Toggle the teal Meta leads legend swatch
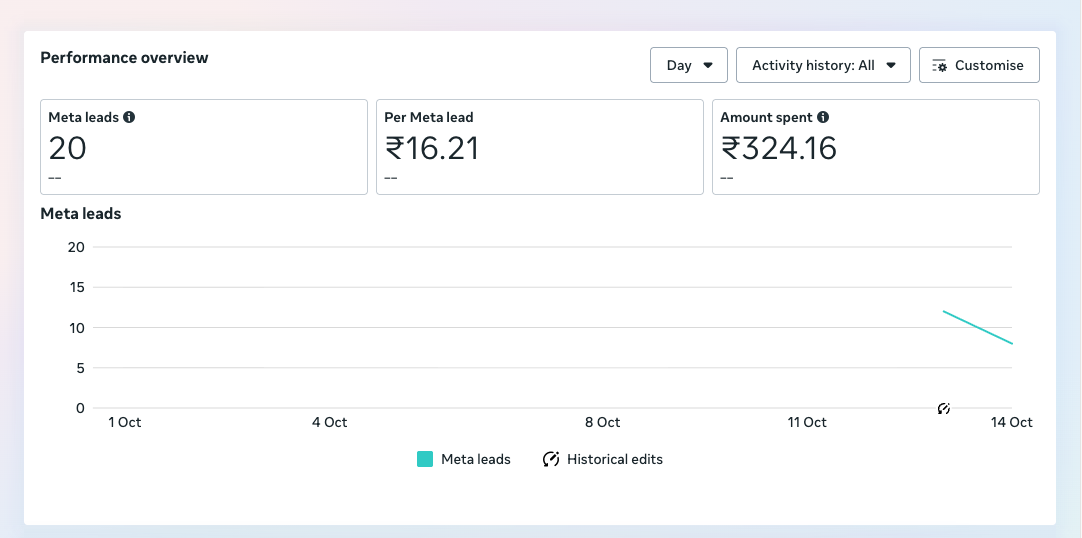The width and height of the screenshot is (1082, 538). [425, 459]
